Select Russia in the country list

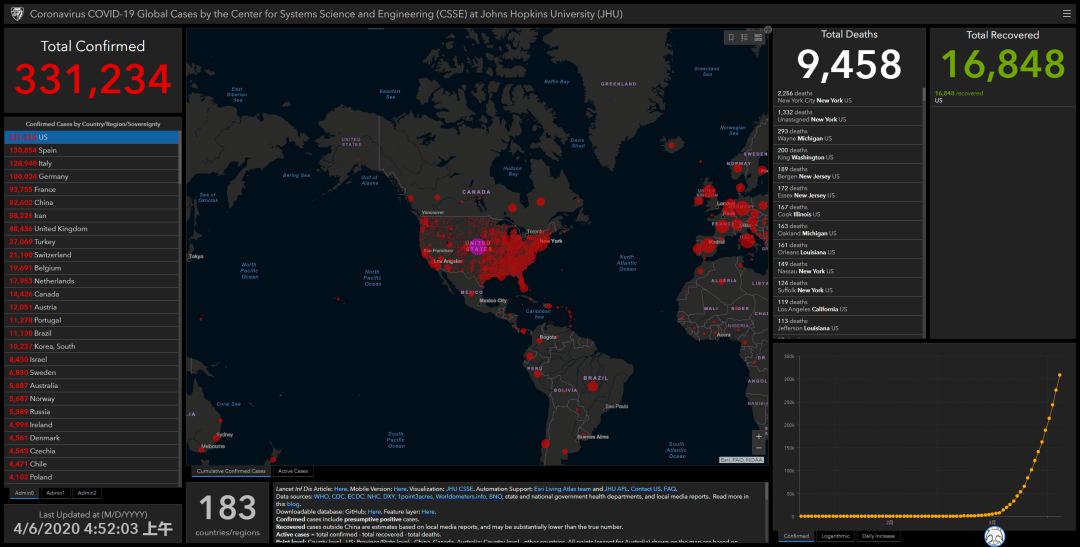(x=92, y=412)
